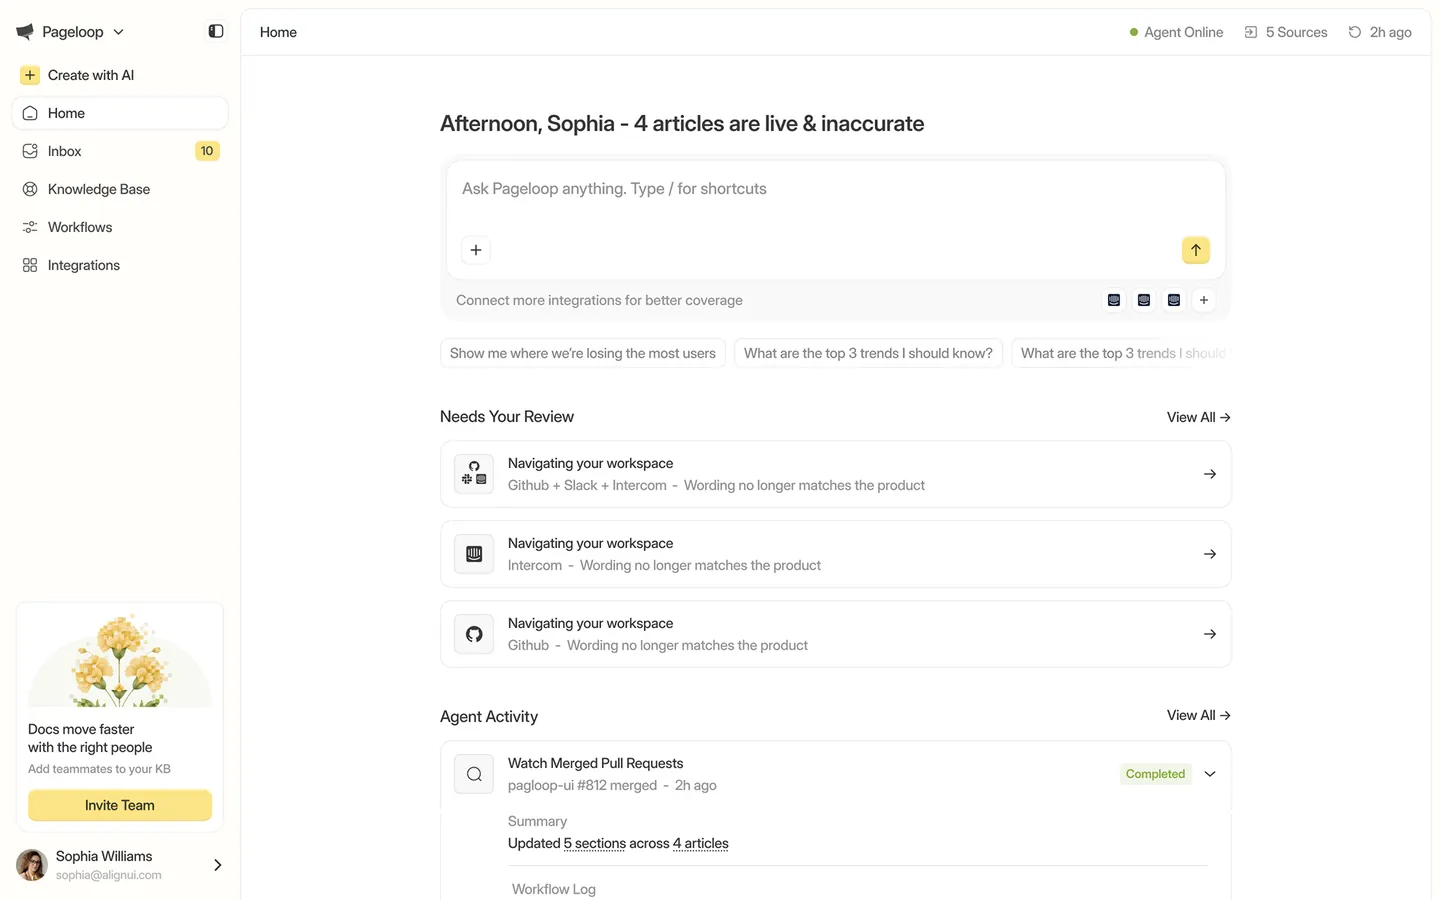Image resolution: width=1440 pixels, height=900 pixels.
Task: Open the Inbox sidebar item
Action: pyautogui.click(x=120, y=151)
